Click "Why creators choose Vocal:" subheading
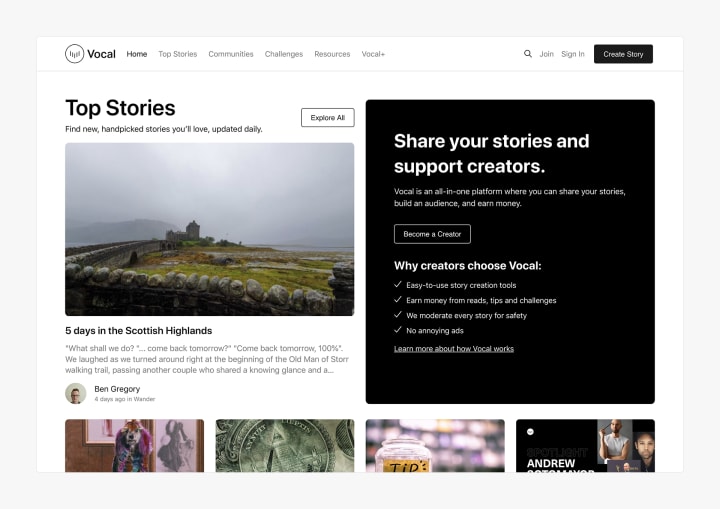Viewport: 720px width, 509px height. point(467,266)
